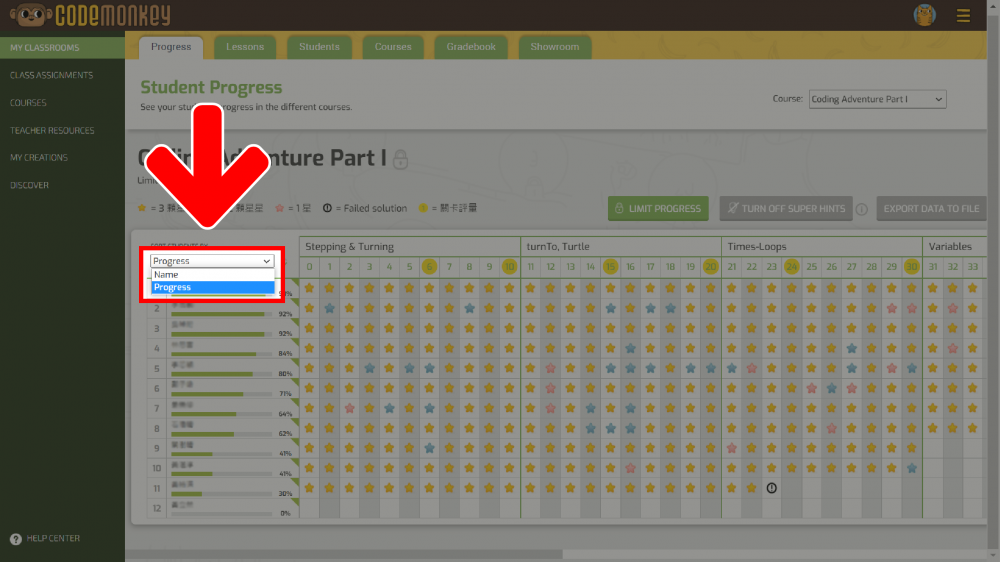Click challenge number 33 column header

(x=973, y=267)
